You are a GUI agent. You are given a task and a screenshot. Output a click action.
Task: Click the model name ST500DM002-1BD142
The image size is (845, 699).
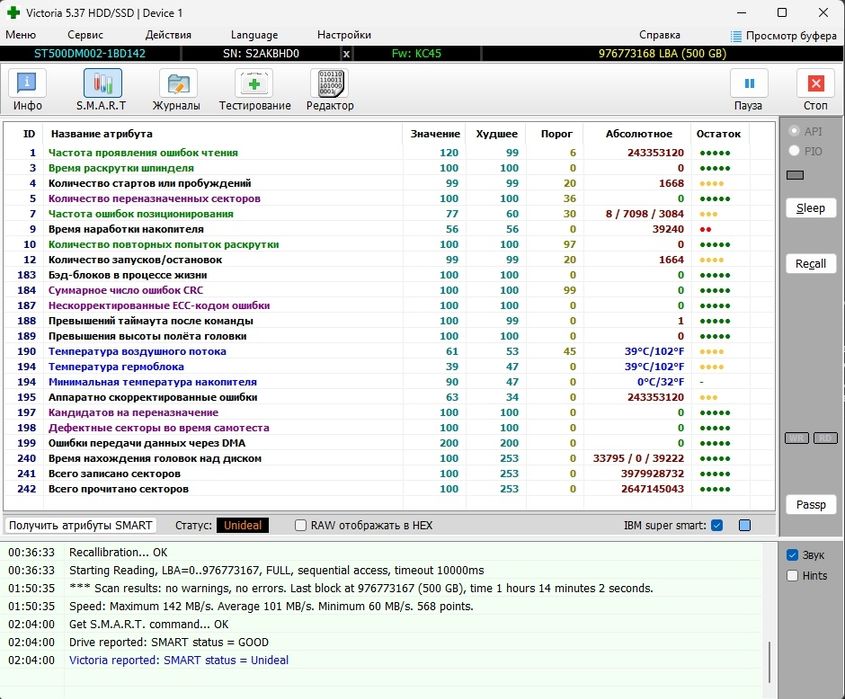89,54
